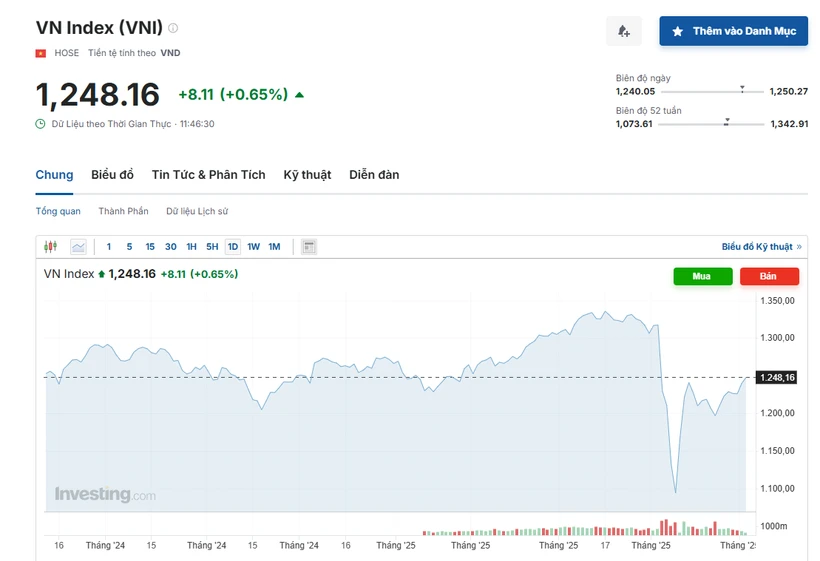Screen dimensions: 820x561
Task: Set chart interval to 1M
Action: [275, 246]
